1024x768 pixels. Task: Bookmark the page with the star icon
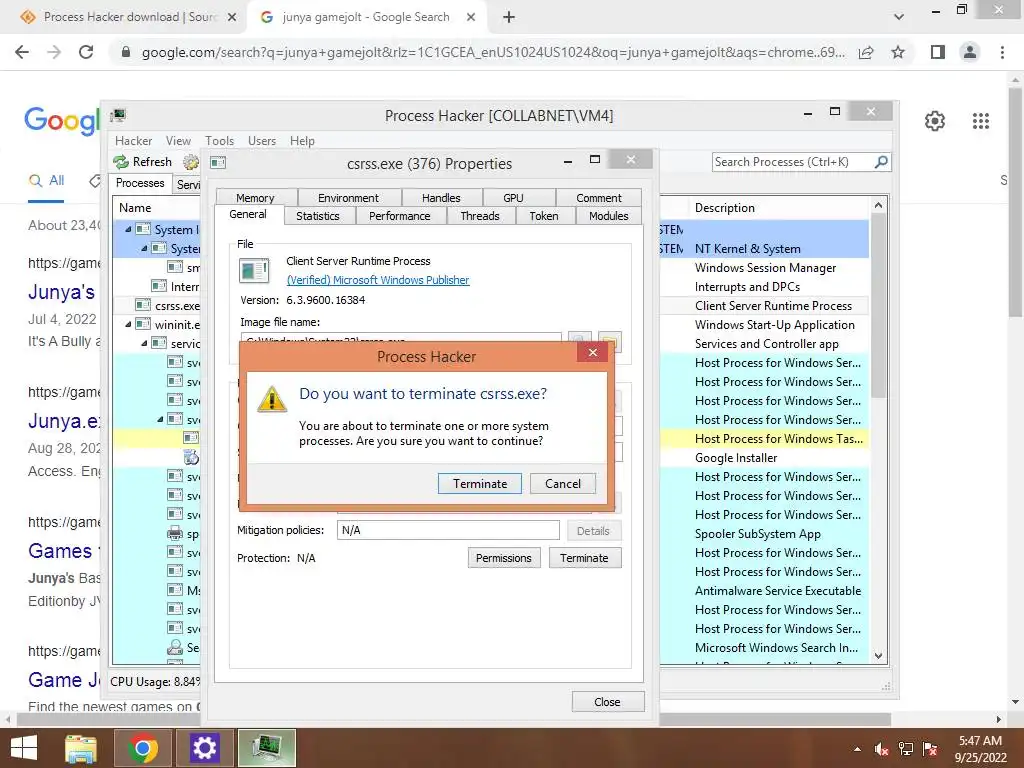tap(898, 52)
